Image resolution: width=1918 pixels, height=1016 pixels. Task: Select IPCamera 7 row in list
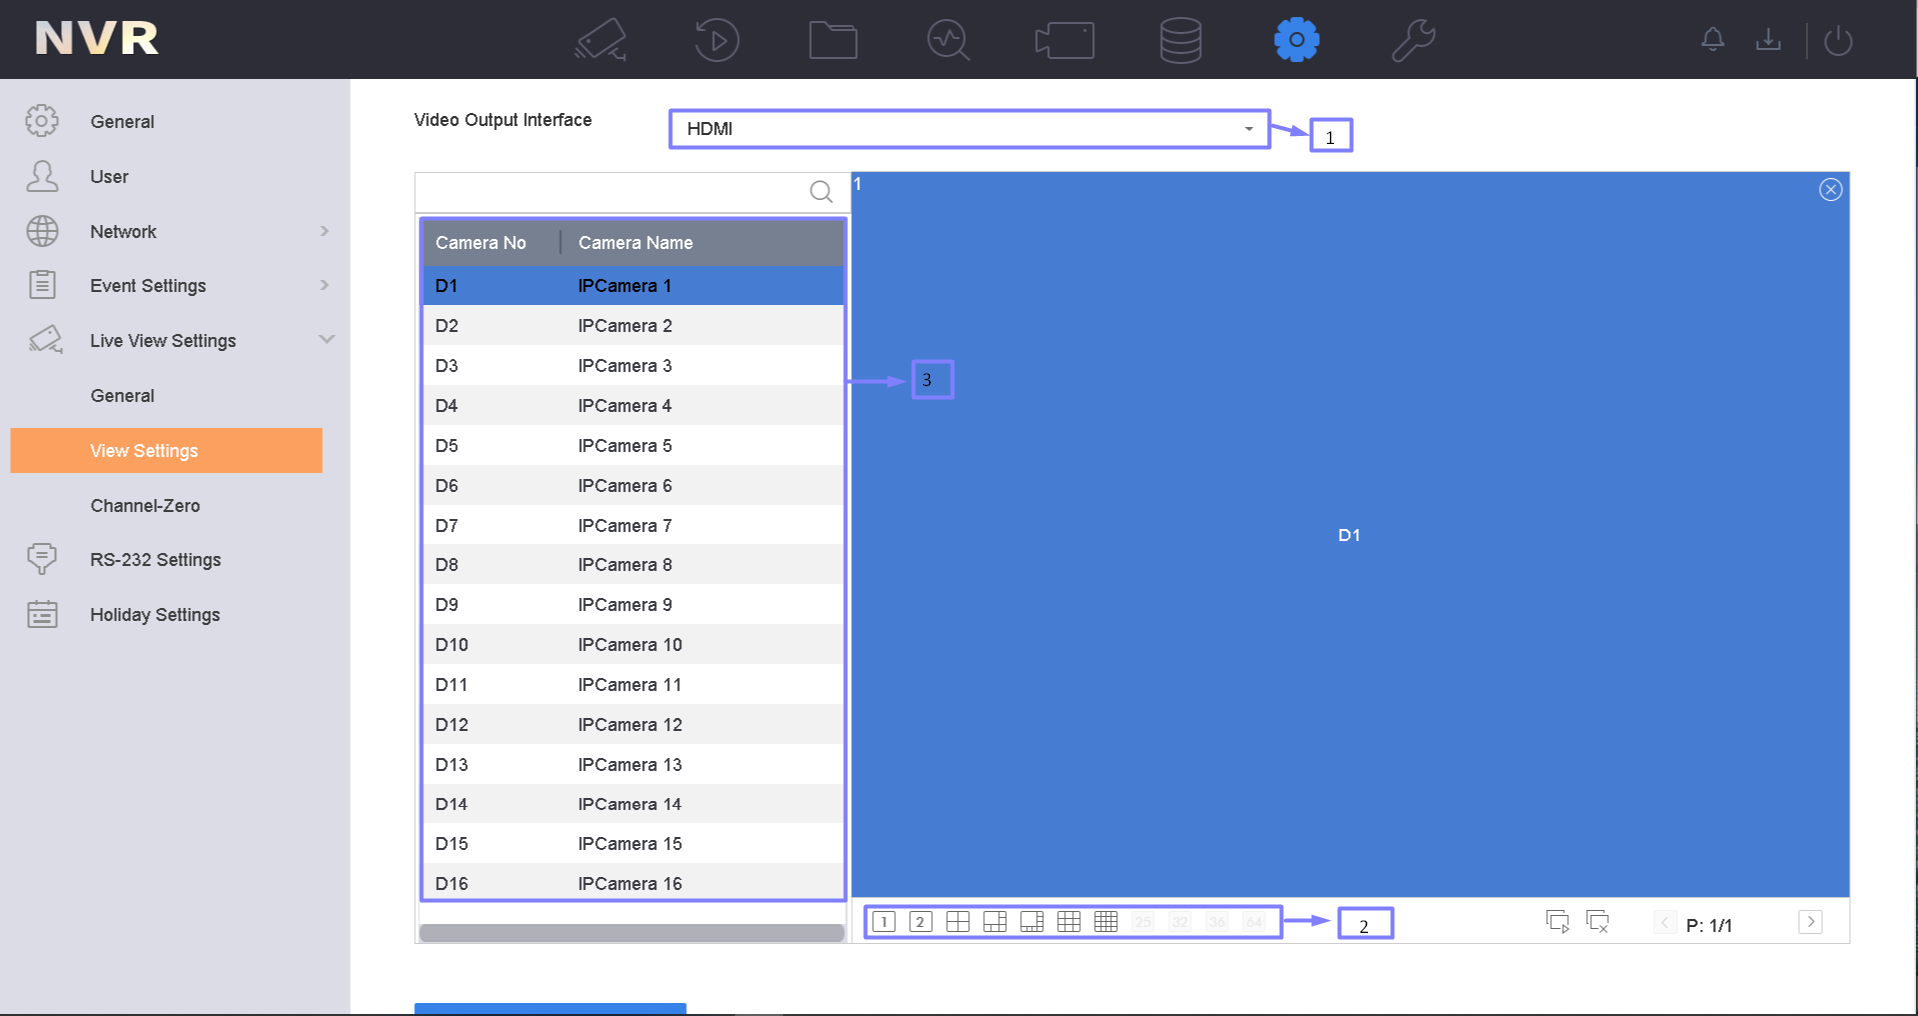point(633,525)
